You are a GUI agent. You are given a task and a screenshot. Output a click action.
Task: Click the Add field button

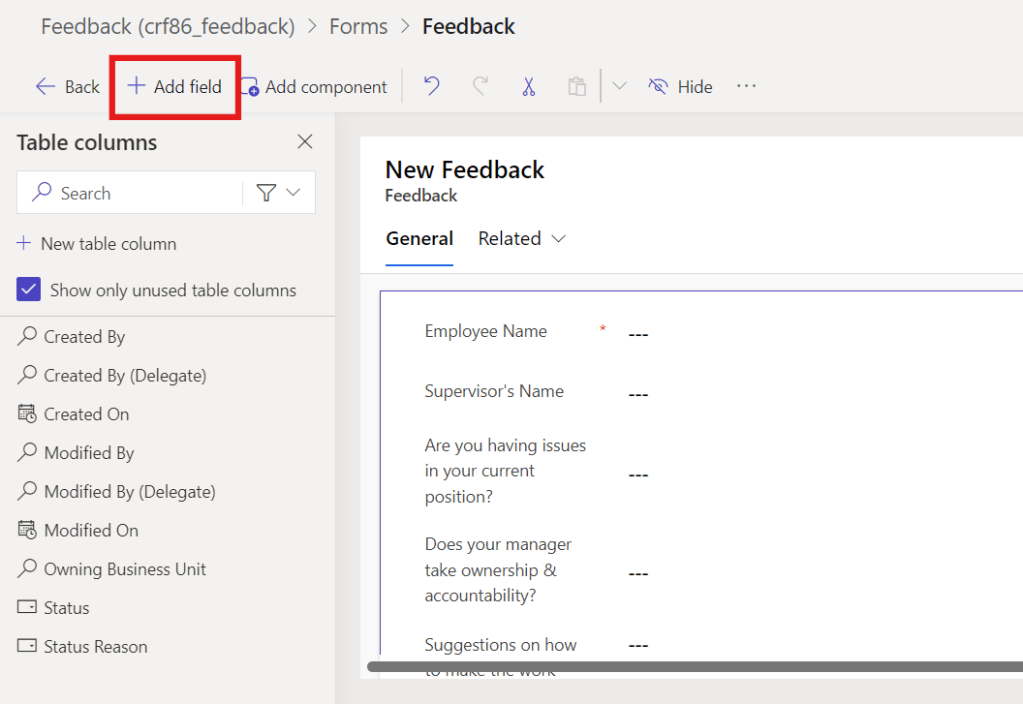click(x=175, y=87)
